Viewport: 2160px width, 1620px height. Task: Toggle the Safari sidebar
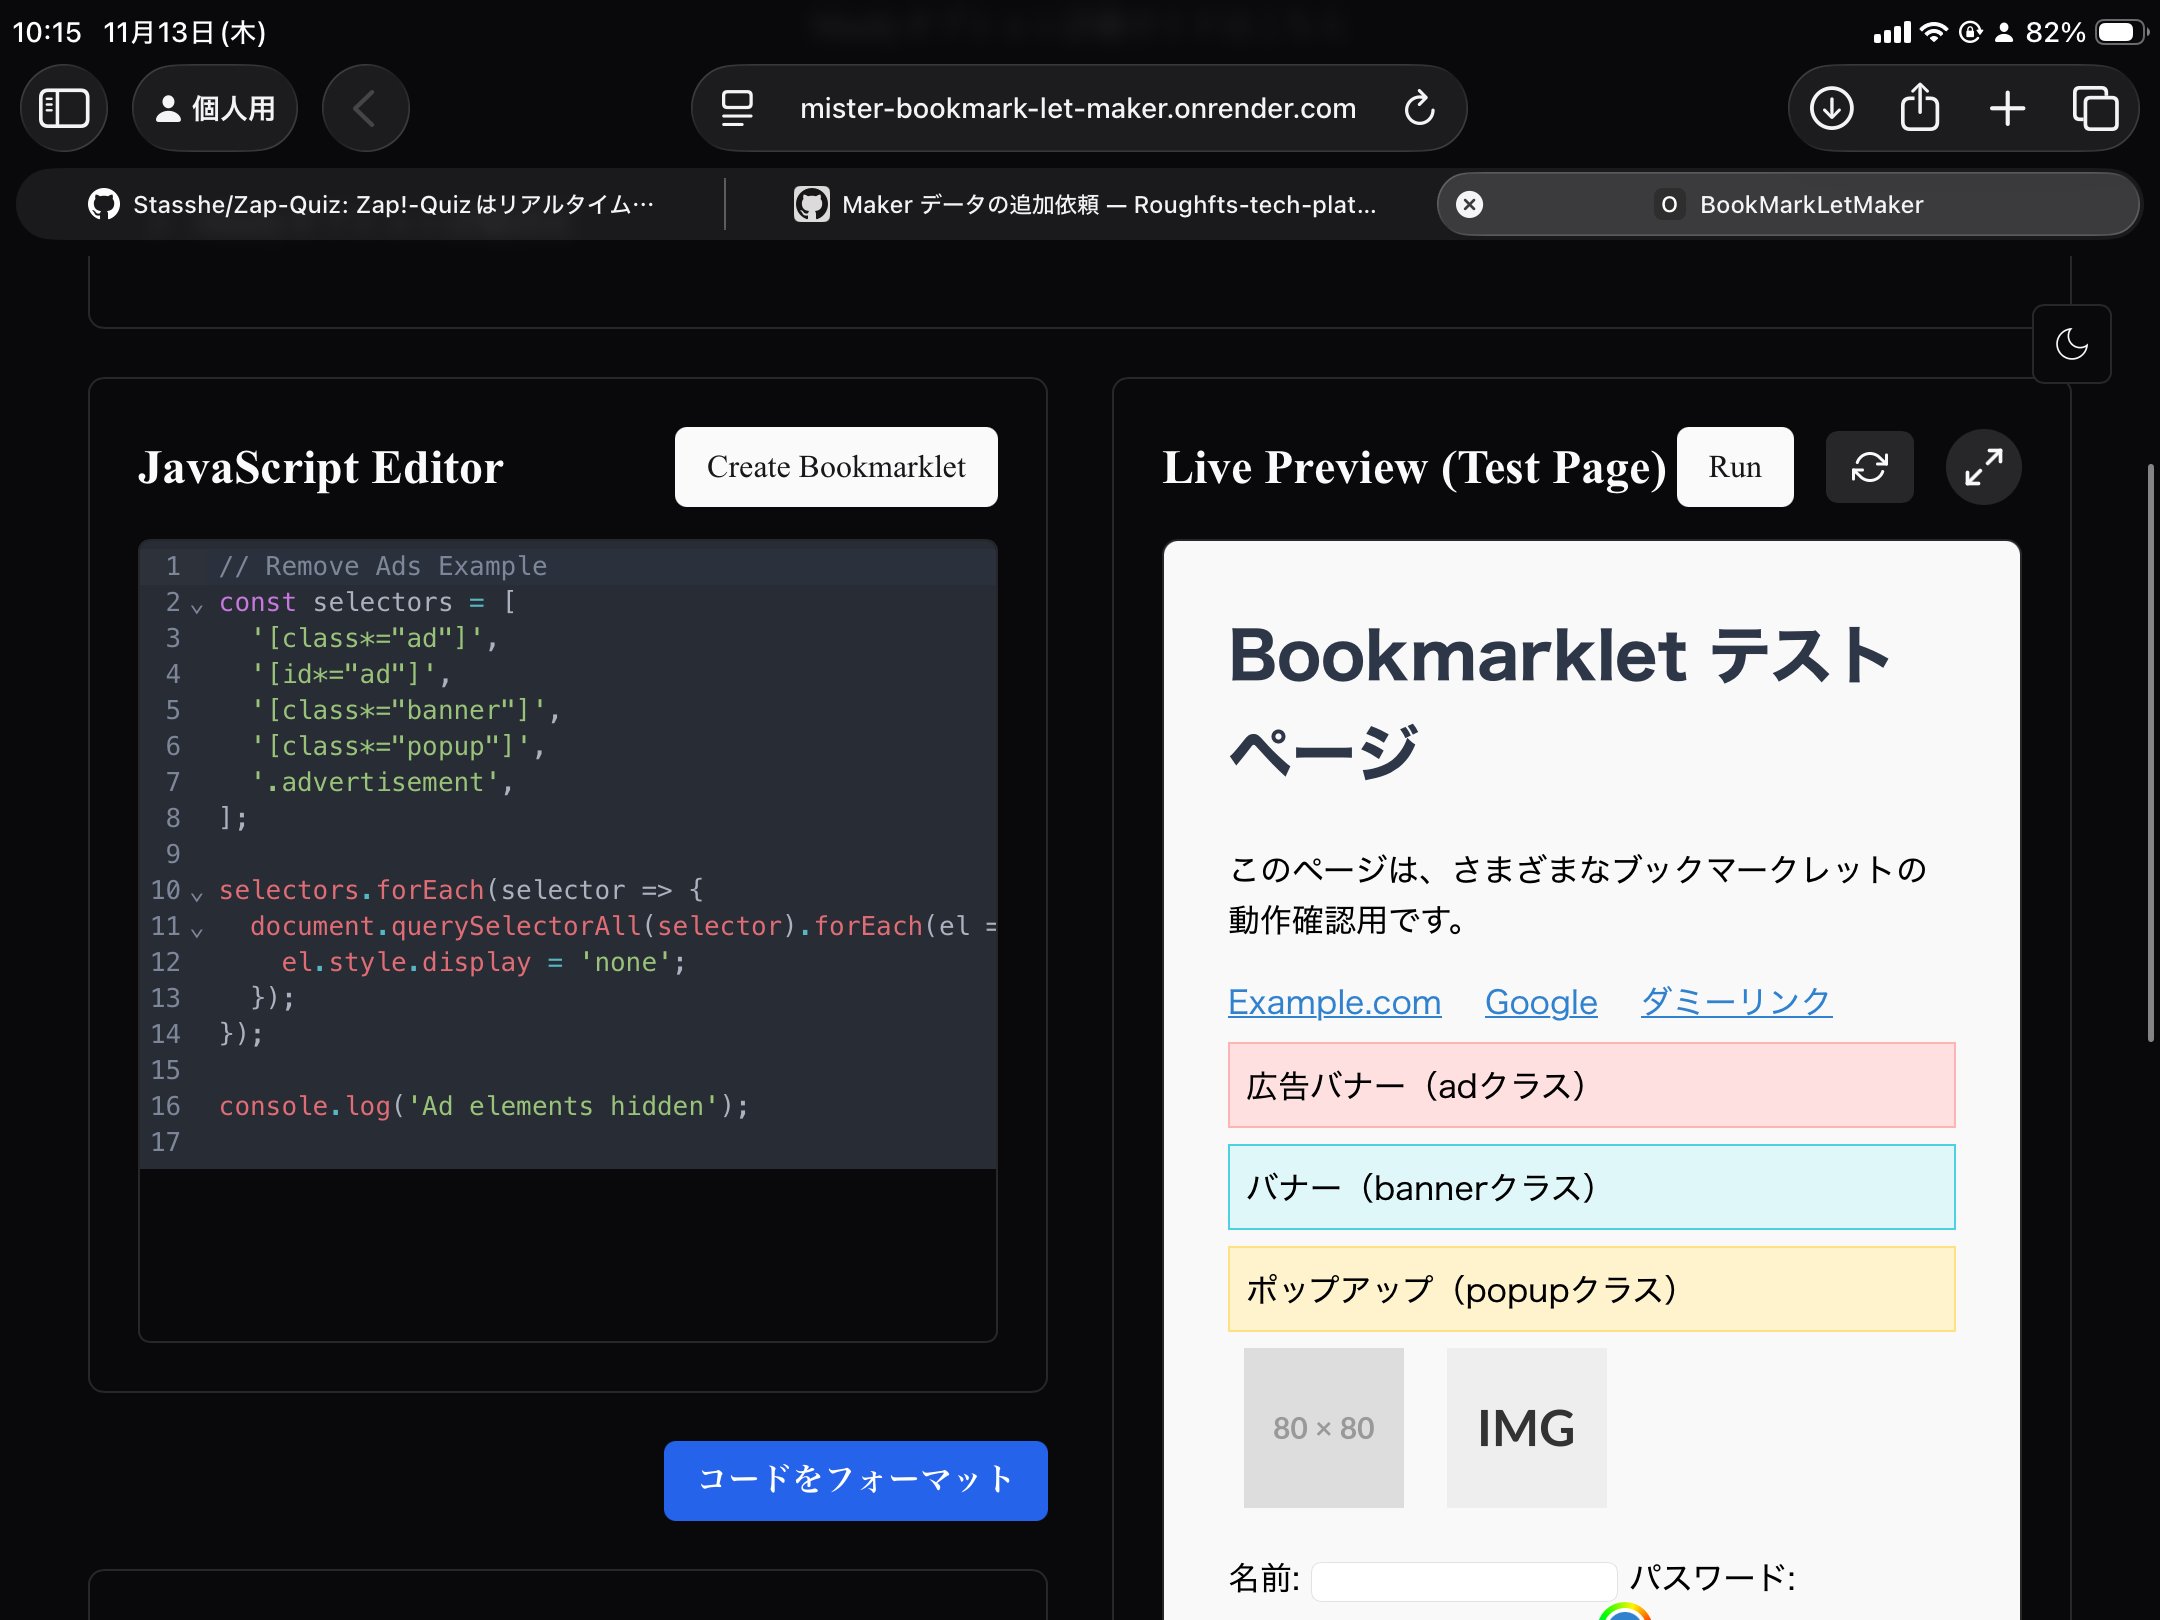[64, 108]
